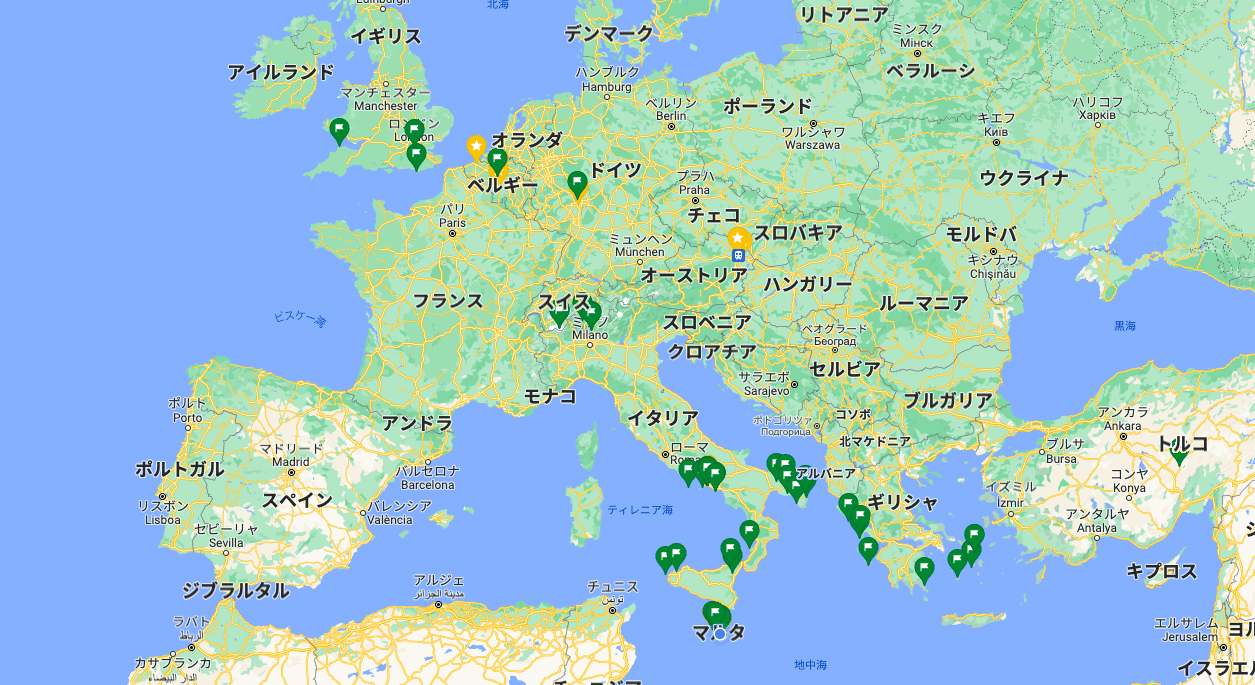
Task: Click the green flag pin in Wales
Action: tap(339, 130)
